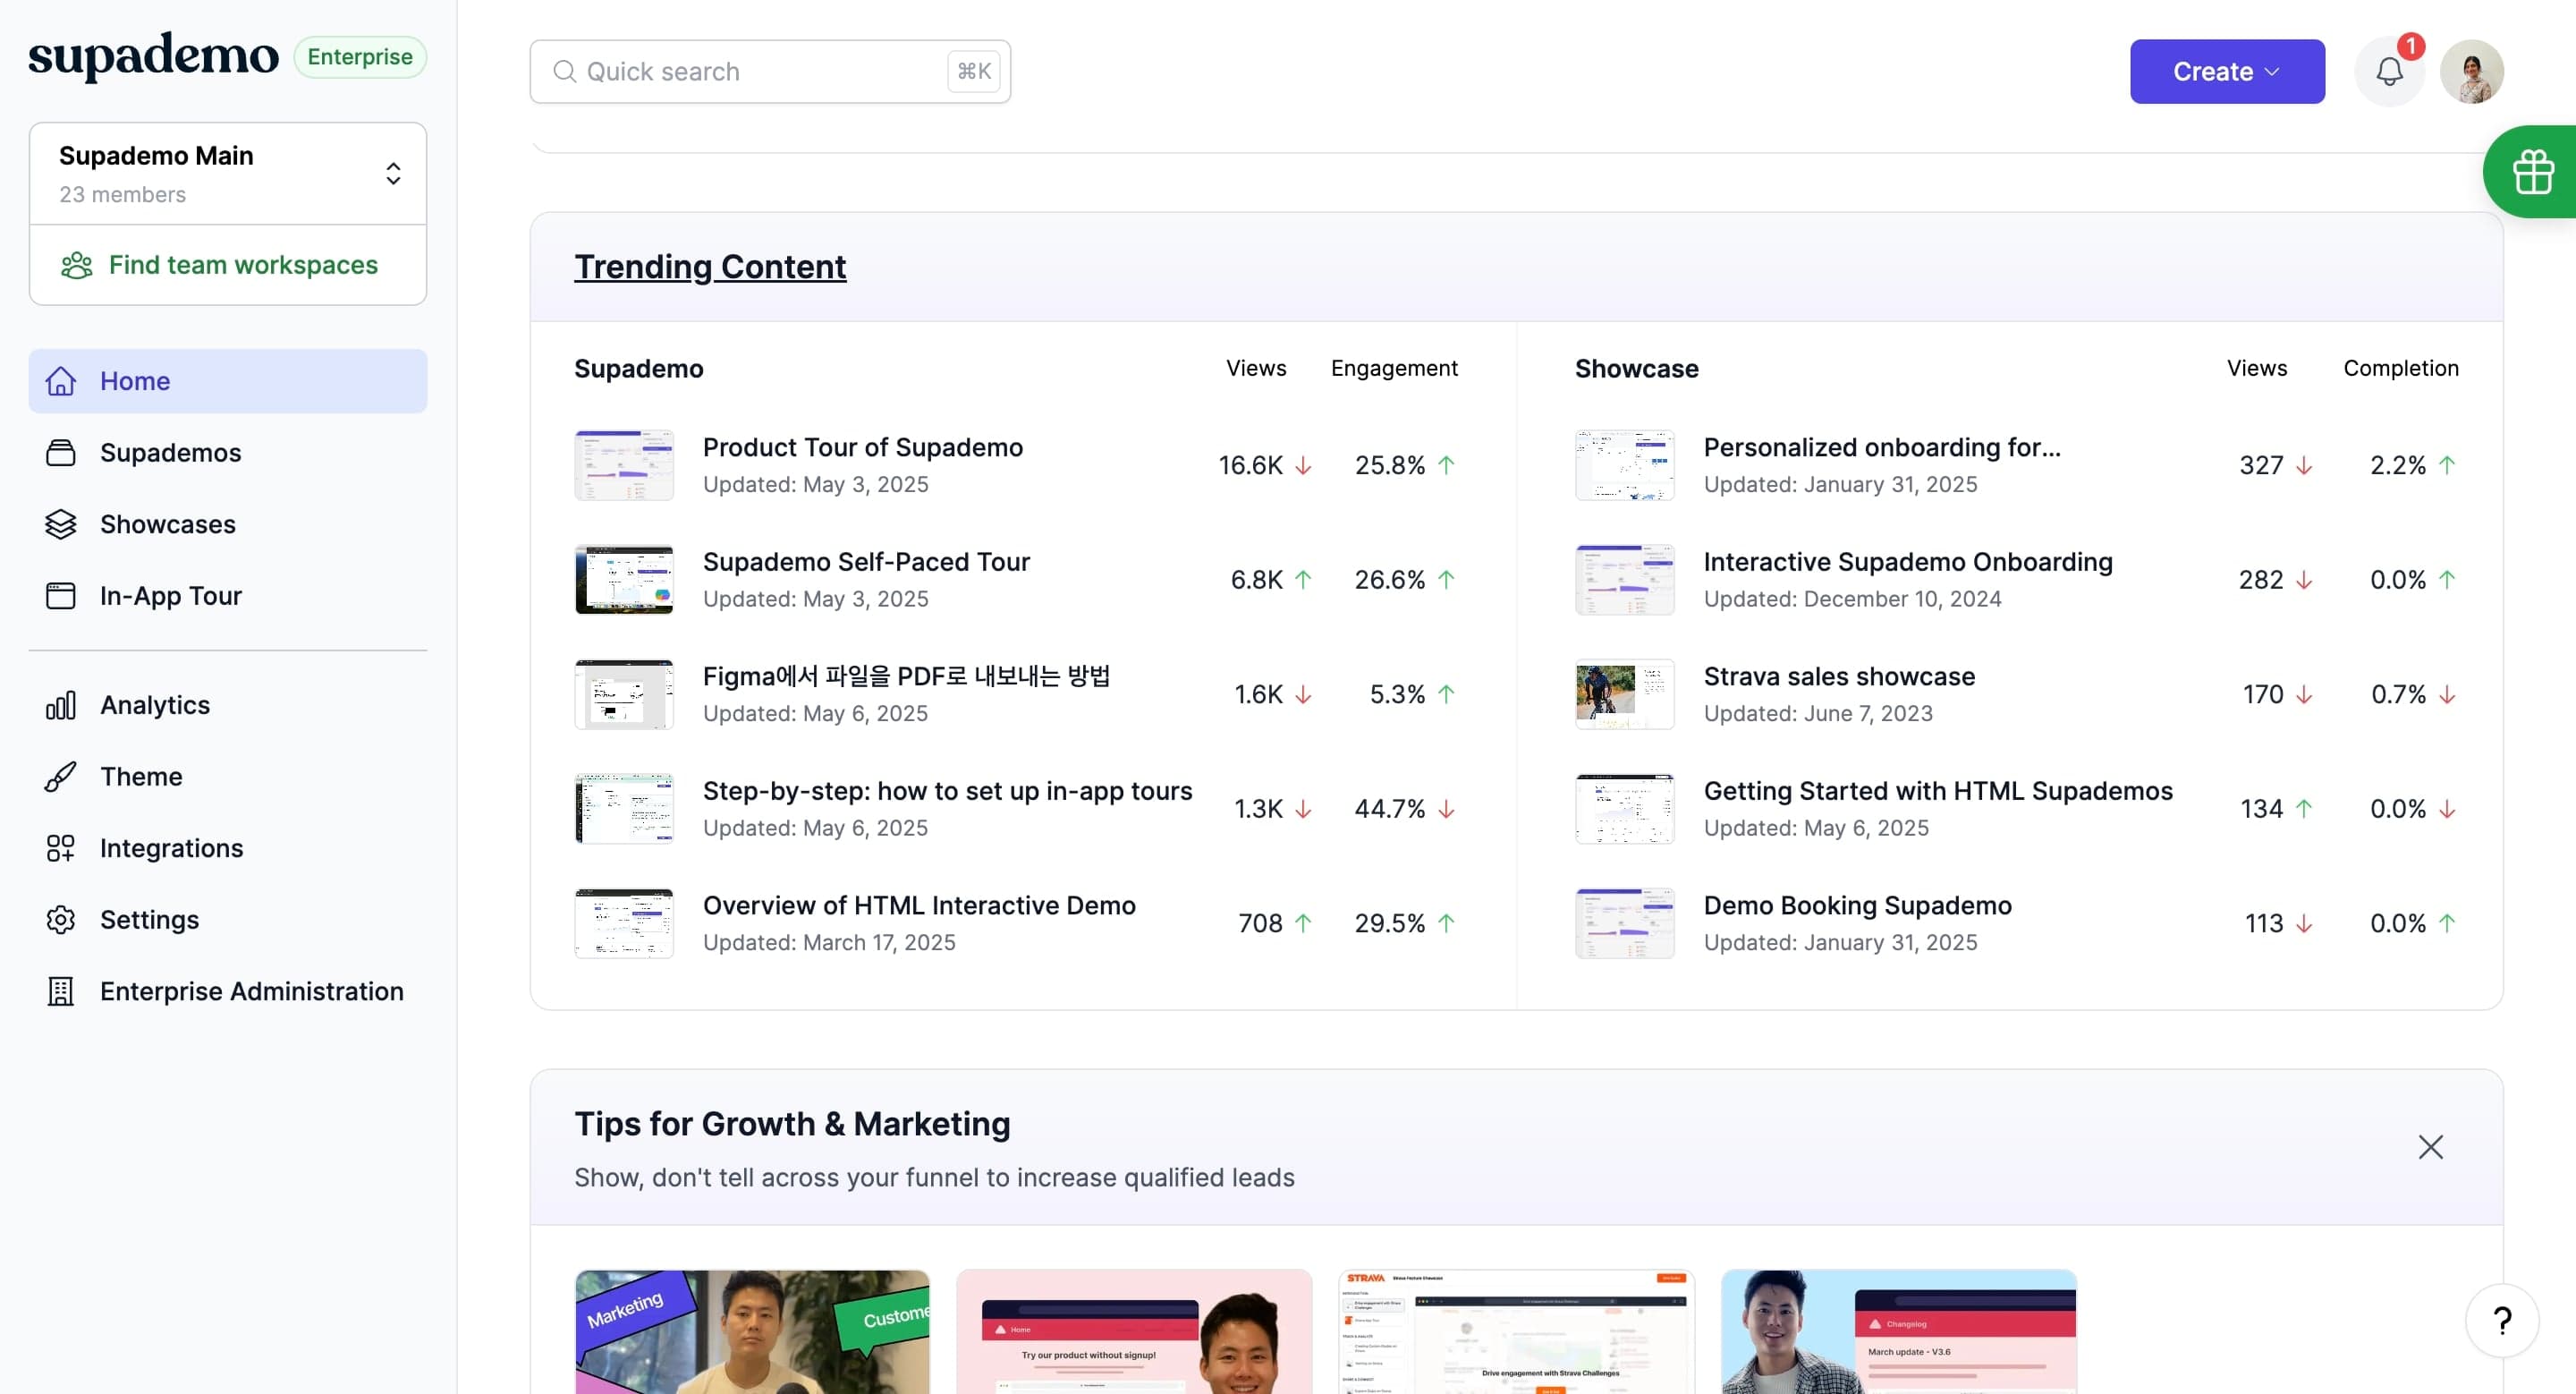2576x1394 pixels.
Task: Open the green gift rewards icon
Action: [x=2532, y=171]
